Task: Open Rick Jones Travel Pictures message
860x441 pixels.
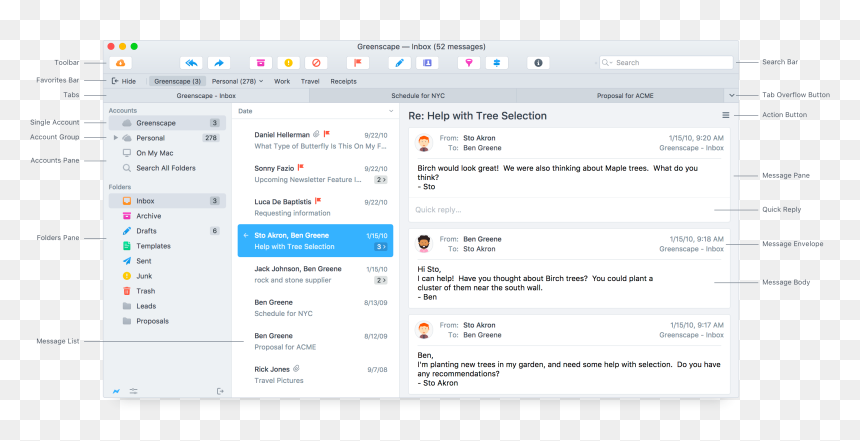Action: (315, 375)
